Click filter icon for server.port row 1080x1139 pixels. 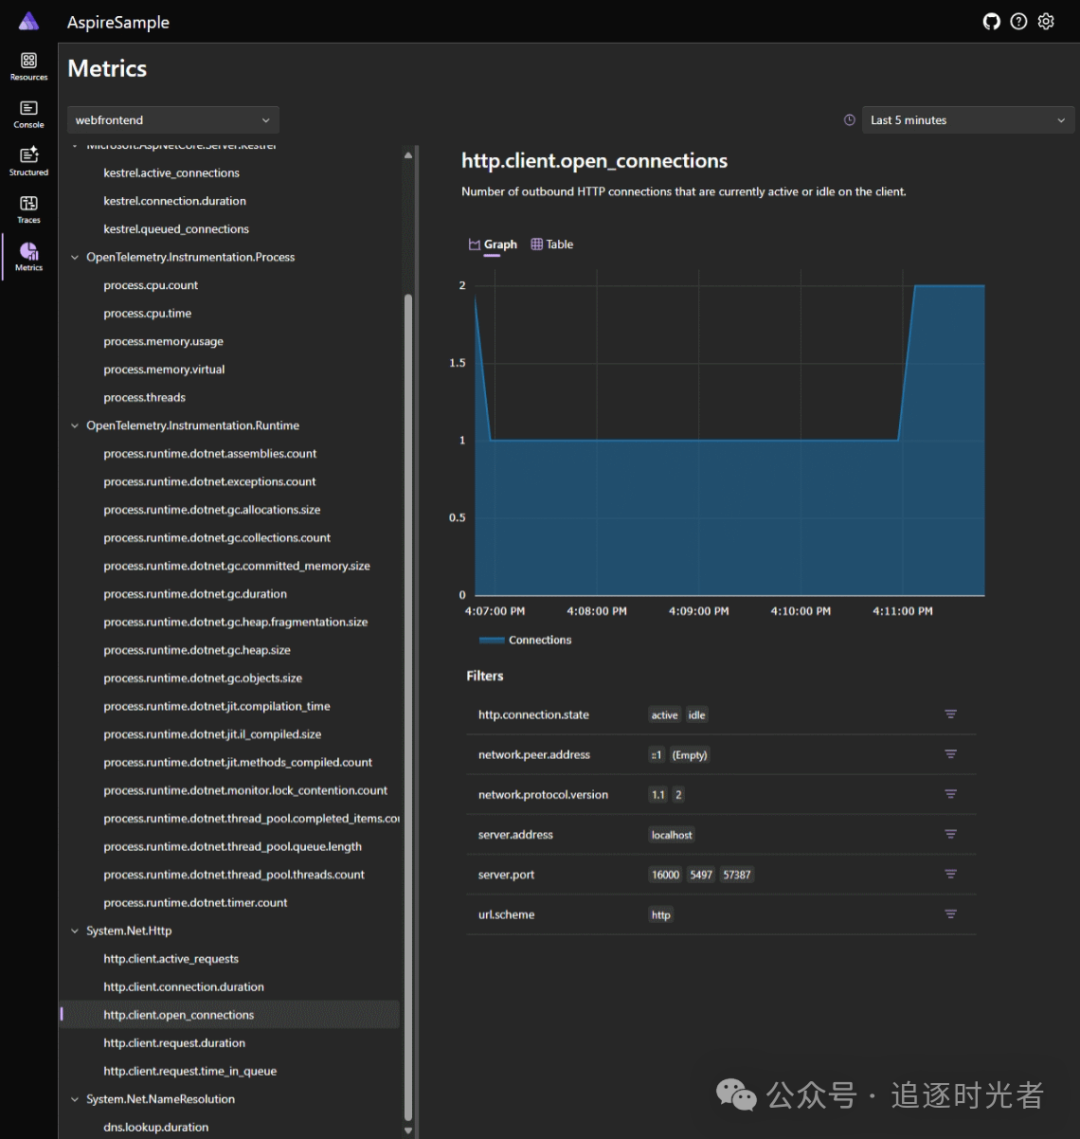pyautogui.click(x=950, y=874)
